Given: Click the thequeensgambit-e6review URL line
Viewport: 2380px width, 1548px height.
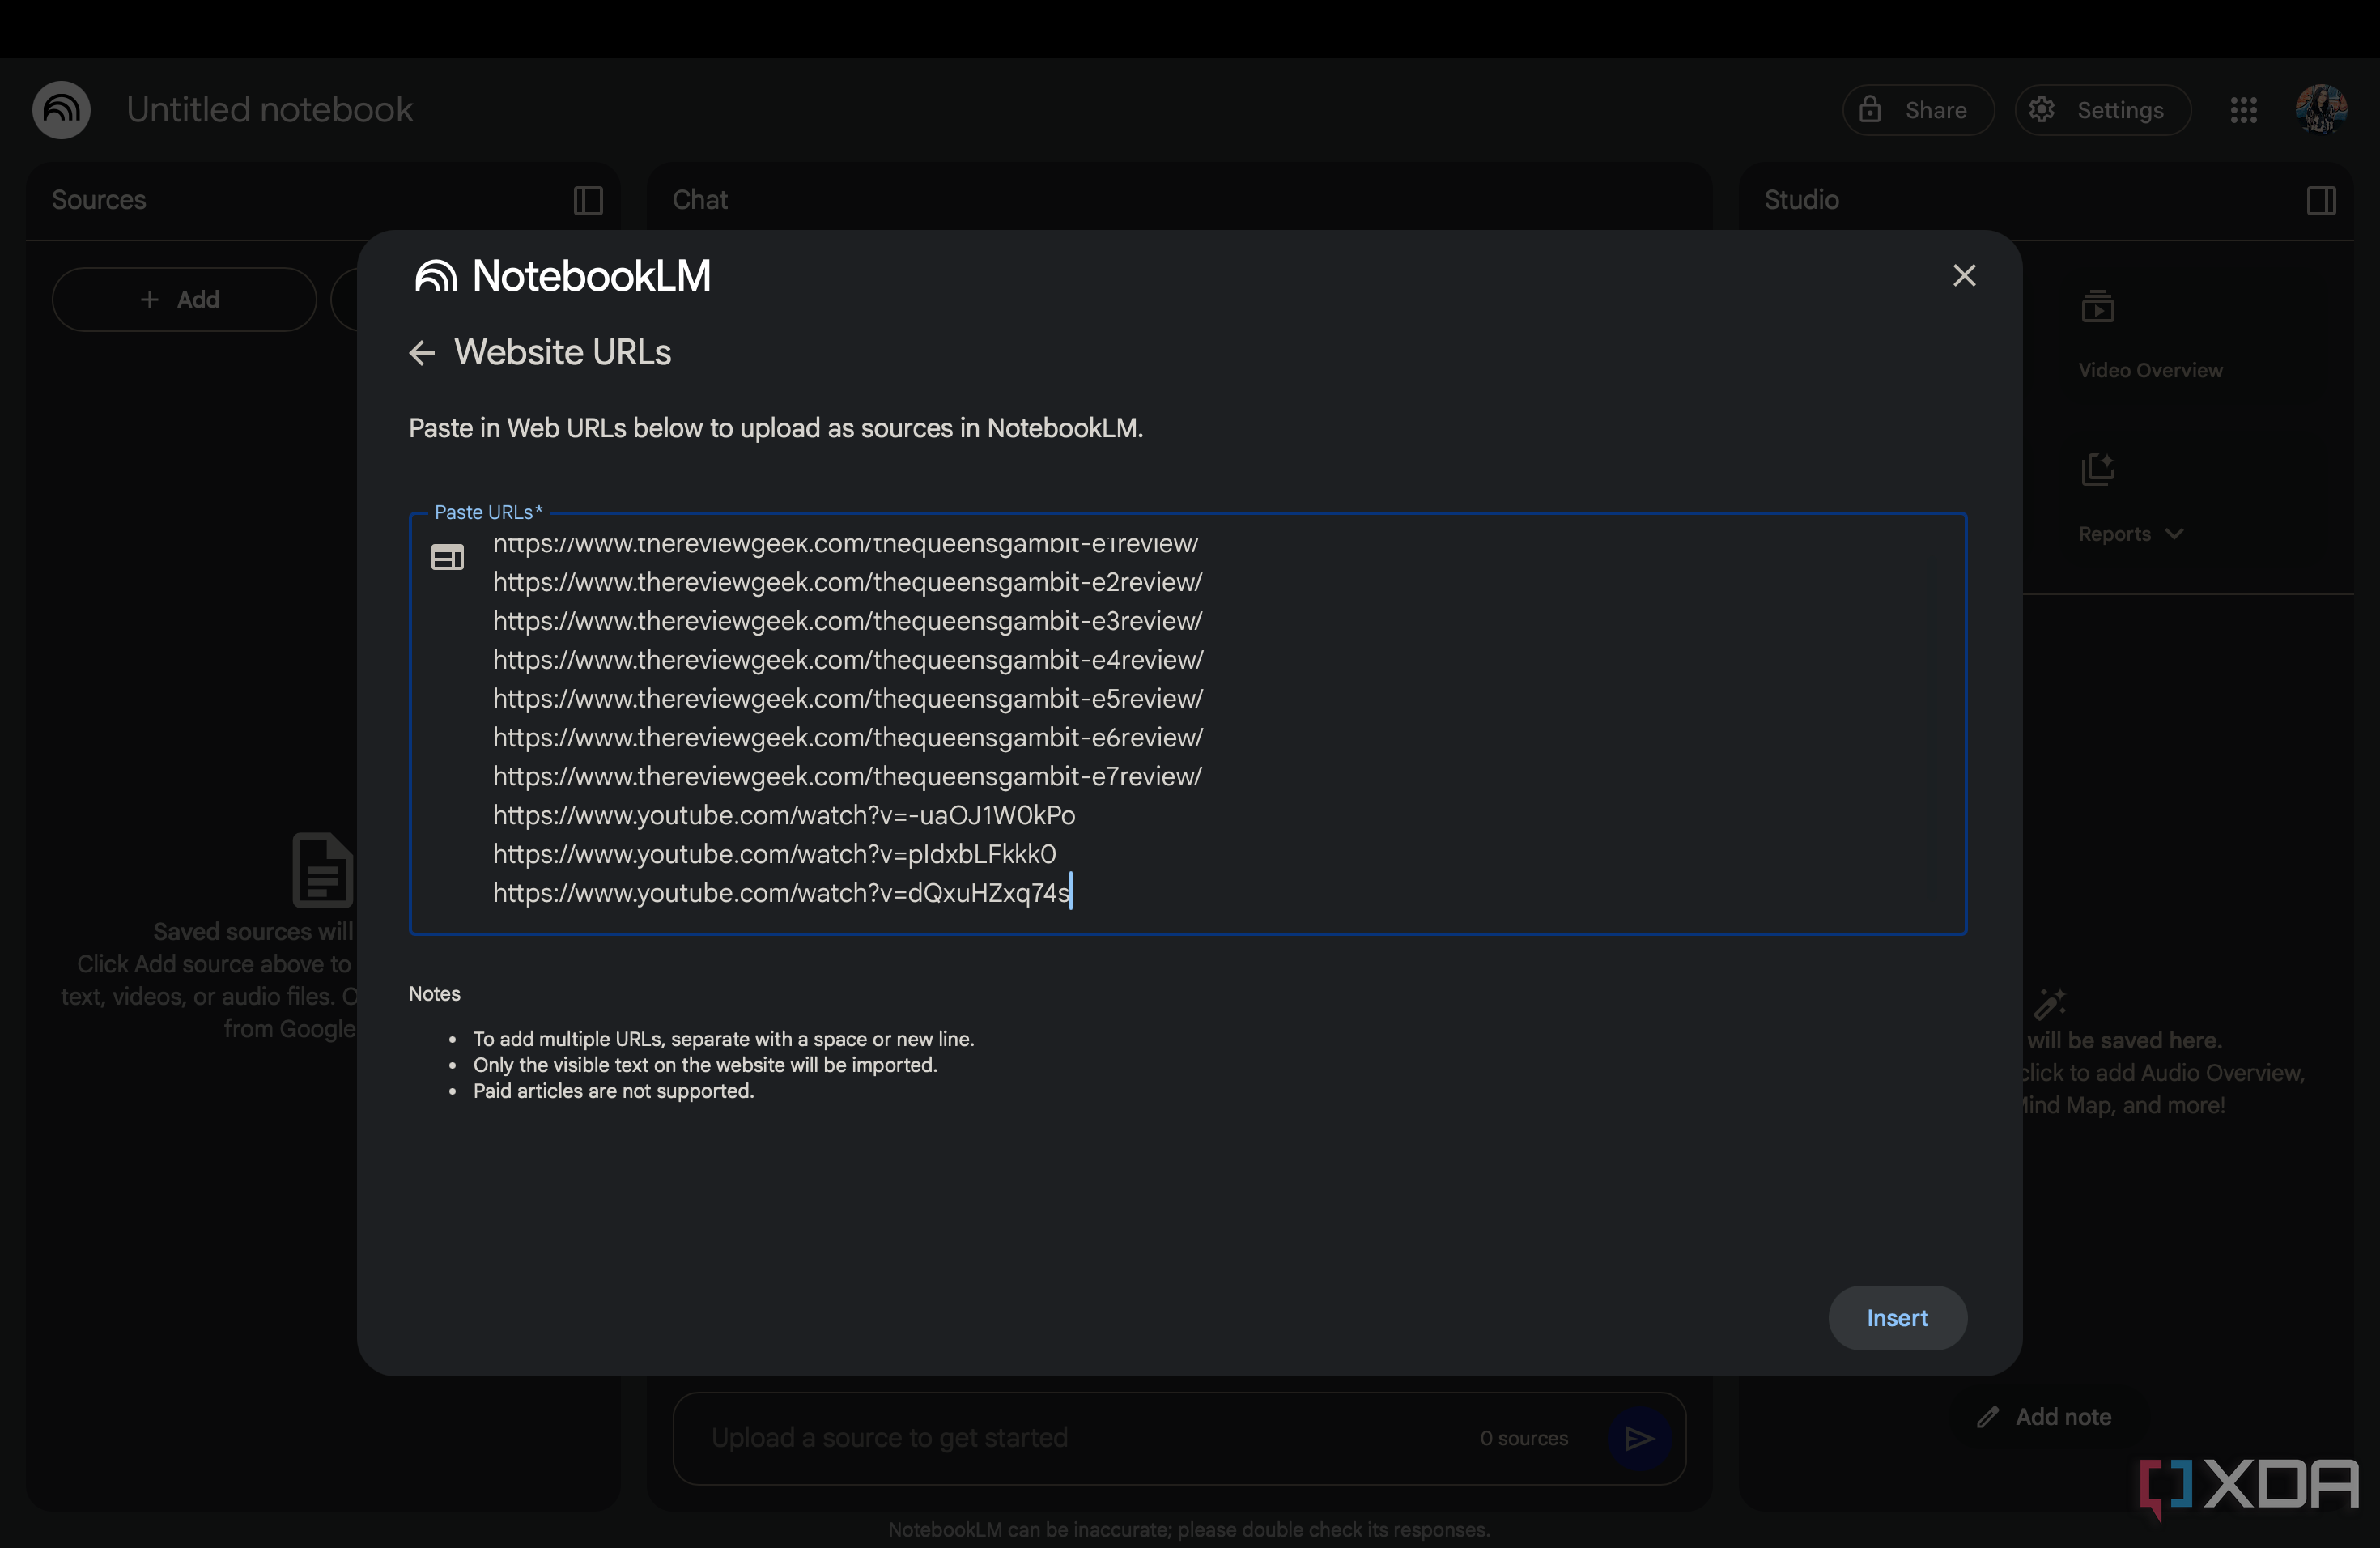Looking at the screenshot, I should [x=847, y=738].
